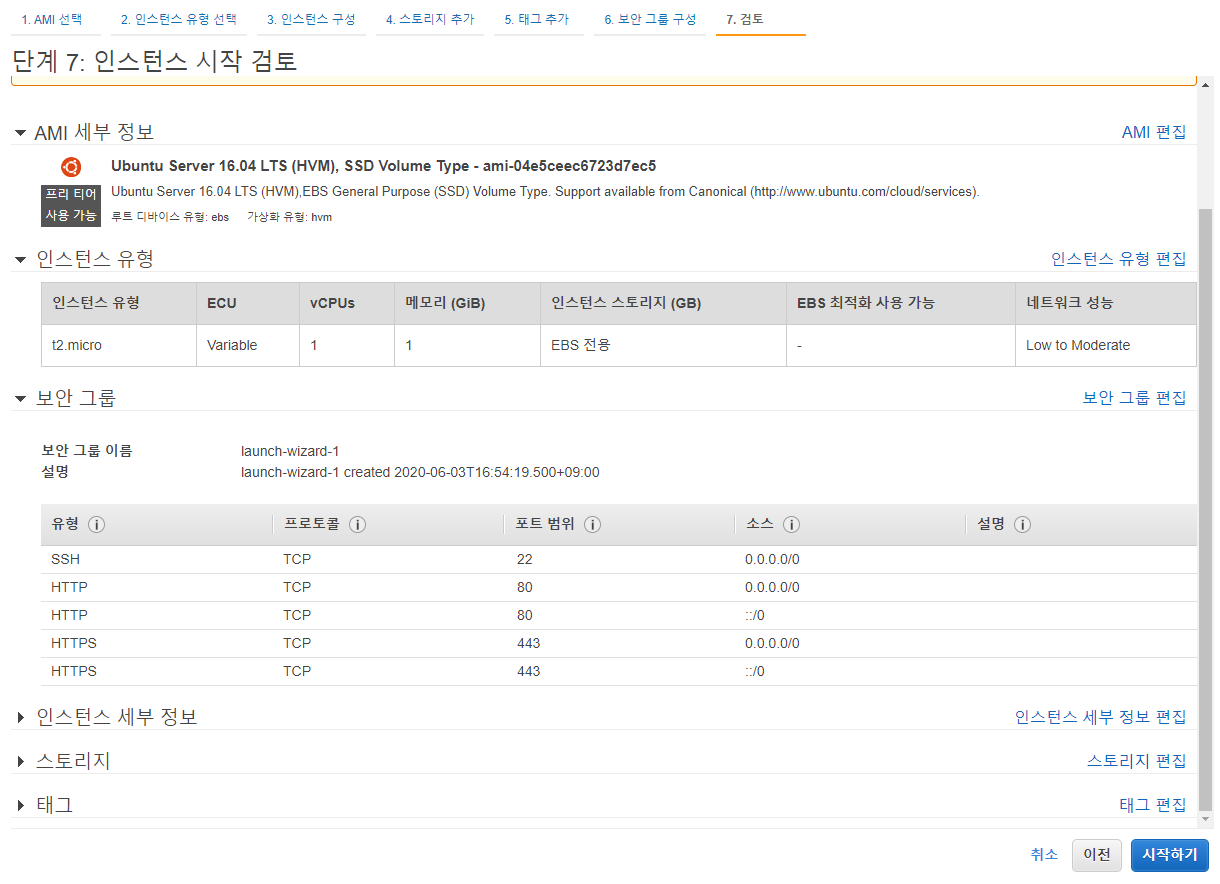Image resolution: width=1220 pixels, height=884 pixels.
Task: Collapse the 보안 그룹 section
Action: (20, 399)
